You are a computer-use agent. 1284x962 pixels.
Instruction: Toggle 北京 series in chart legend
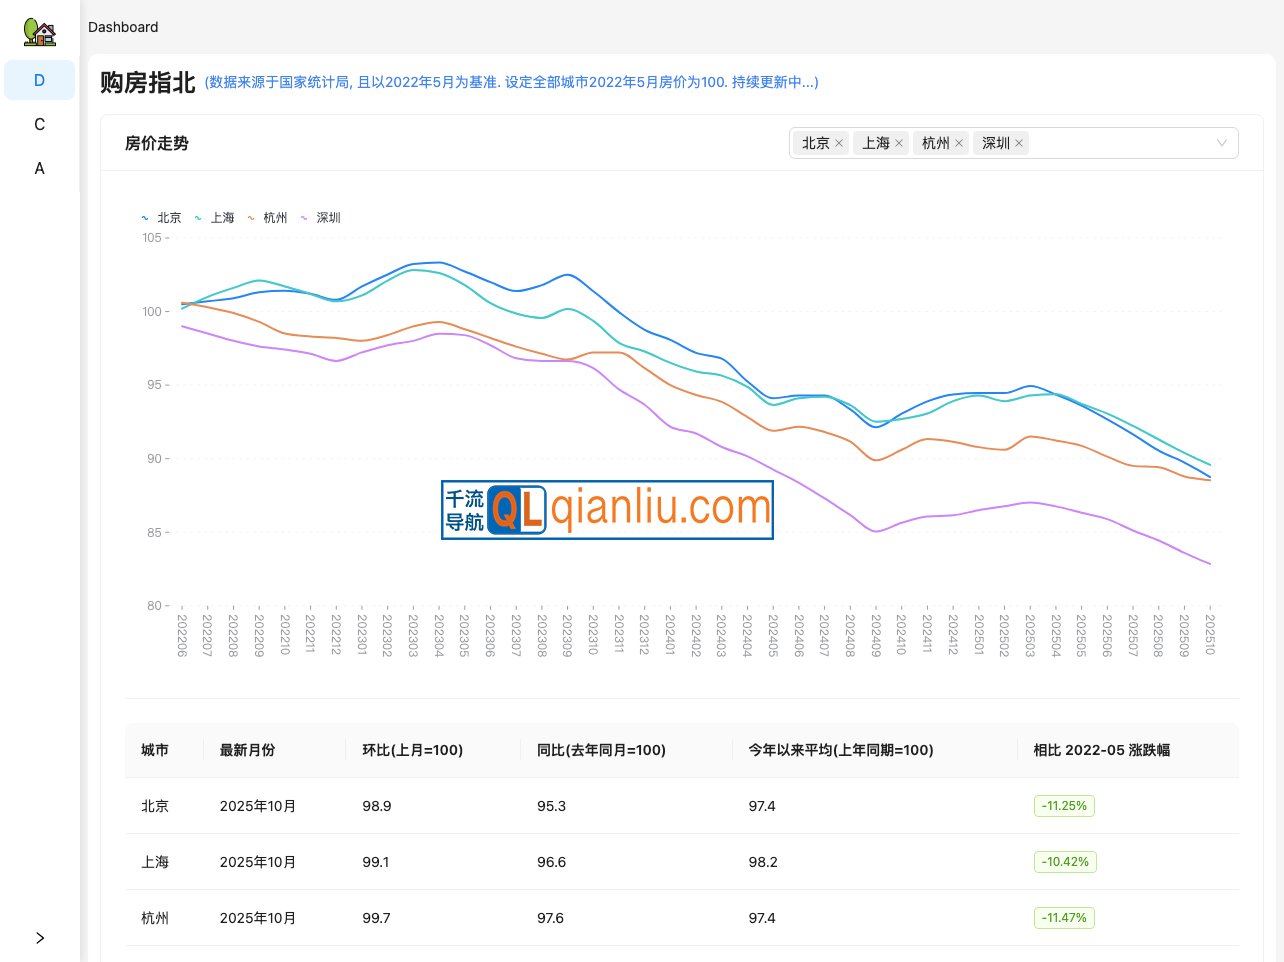pyautogui.click(x=162, y=218)
